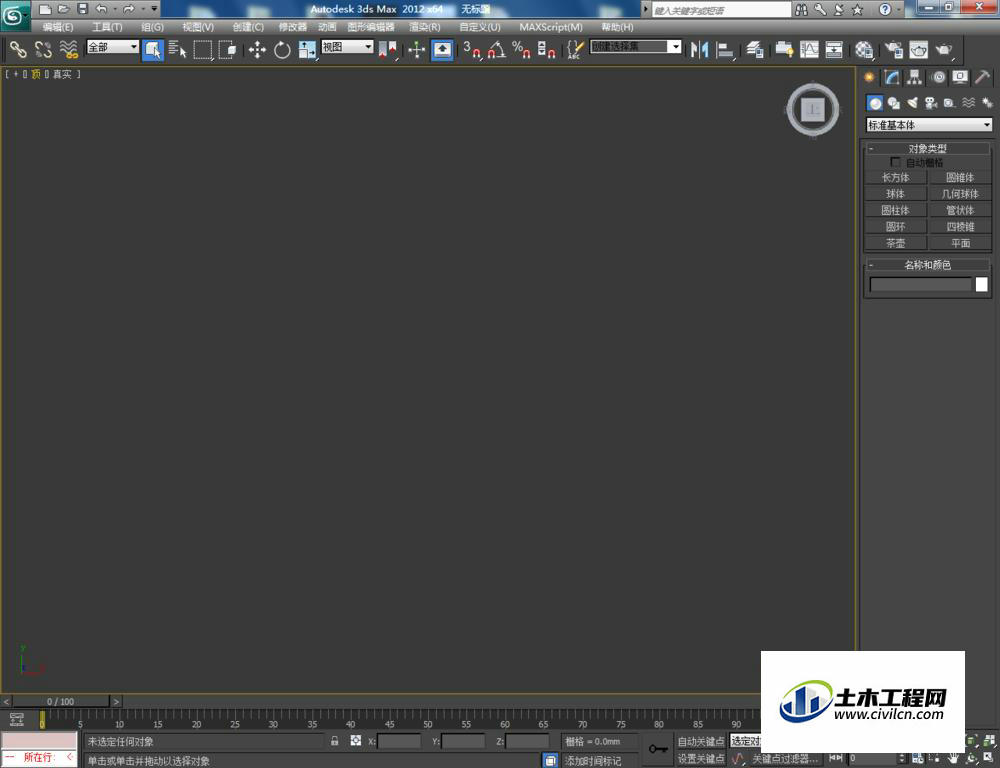Click the 设置关键点 set key button
Viewport: 1000px width, 768px height.
click(701, 758)
